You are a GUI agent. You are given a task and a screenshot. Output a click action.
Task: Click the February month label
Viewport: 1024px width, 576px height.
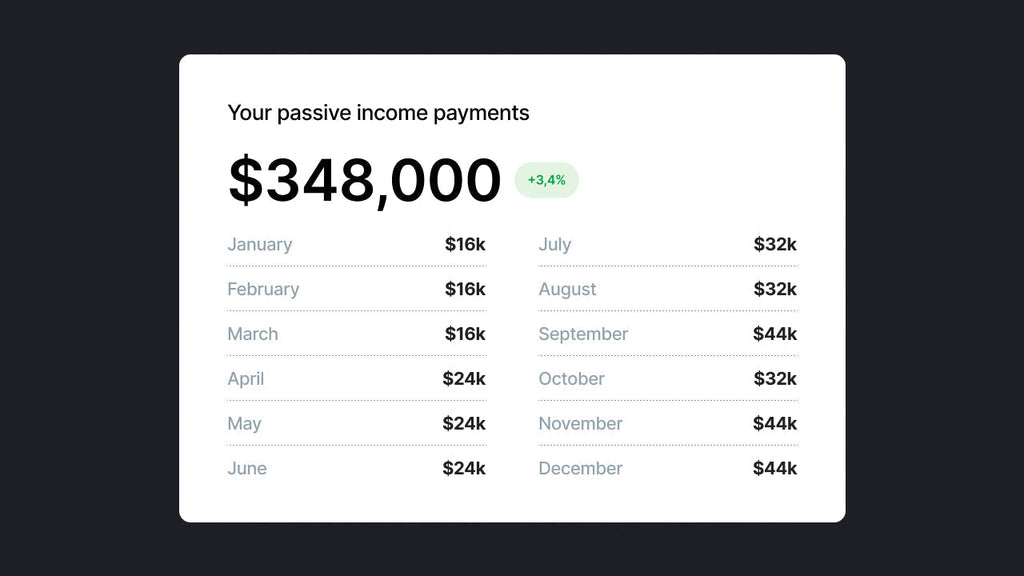pyautogui.click(x=263, y=289)
